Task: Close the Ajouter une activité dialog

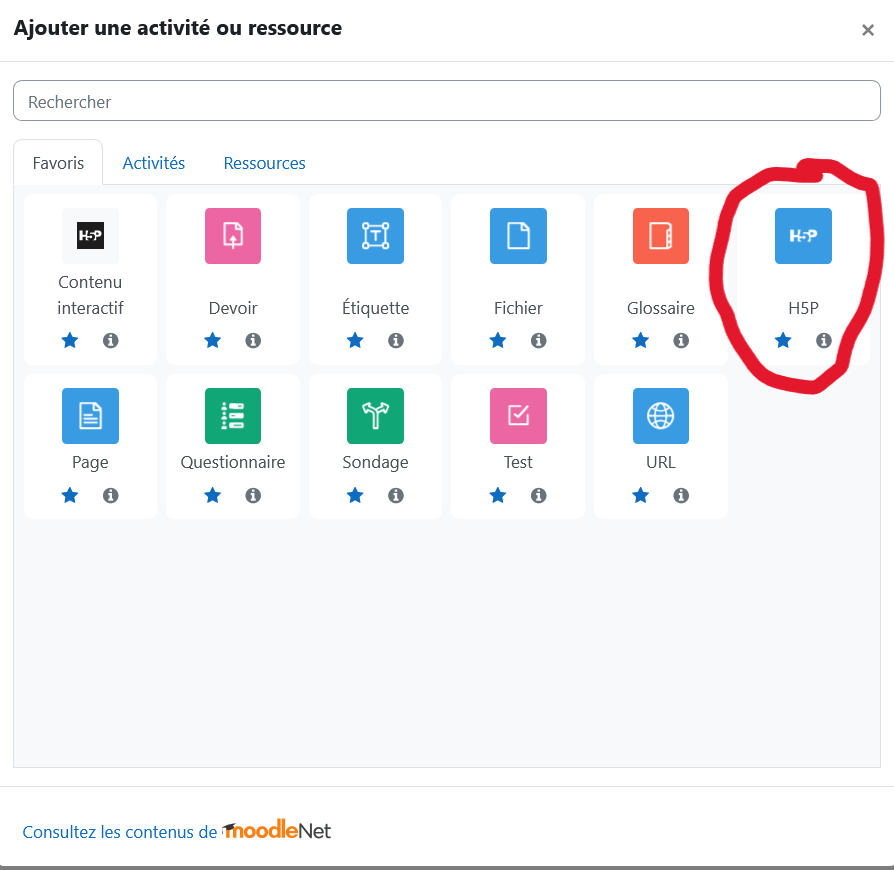Action: point(868,30)
